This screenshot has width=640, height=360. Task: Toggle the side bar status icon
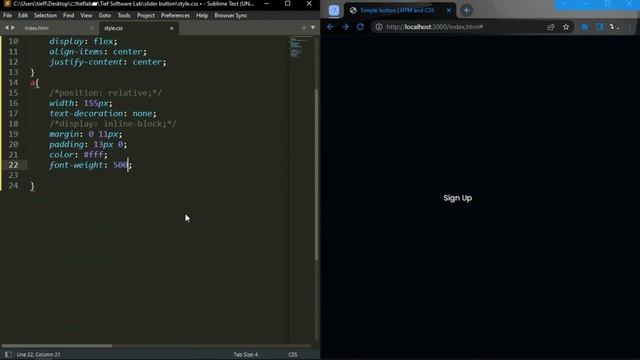point(8,354)
